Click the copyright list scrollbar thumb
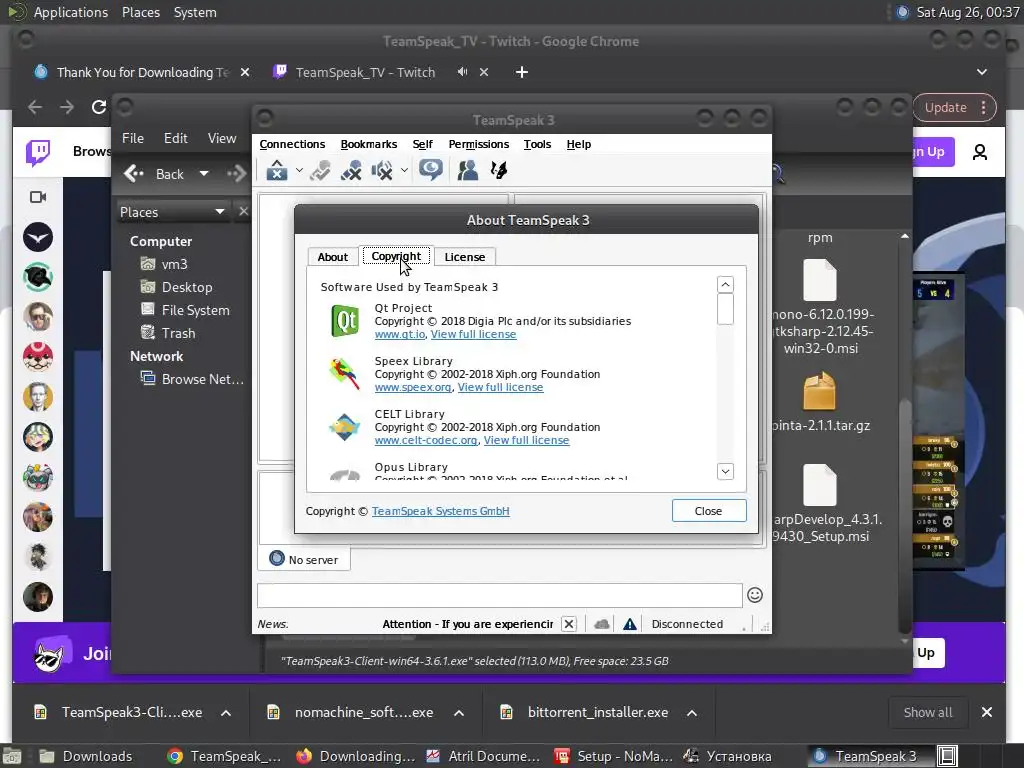The height and width of the screenshot is (768, 1024). (725, 309)
